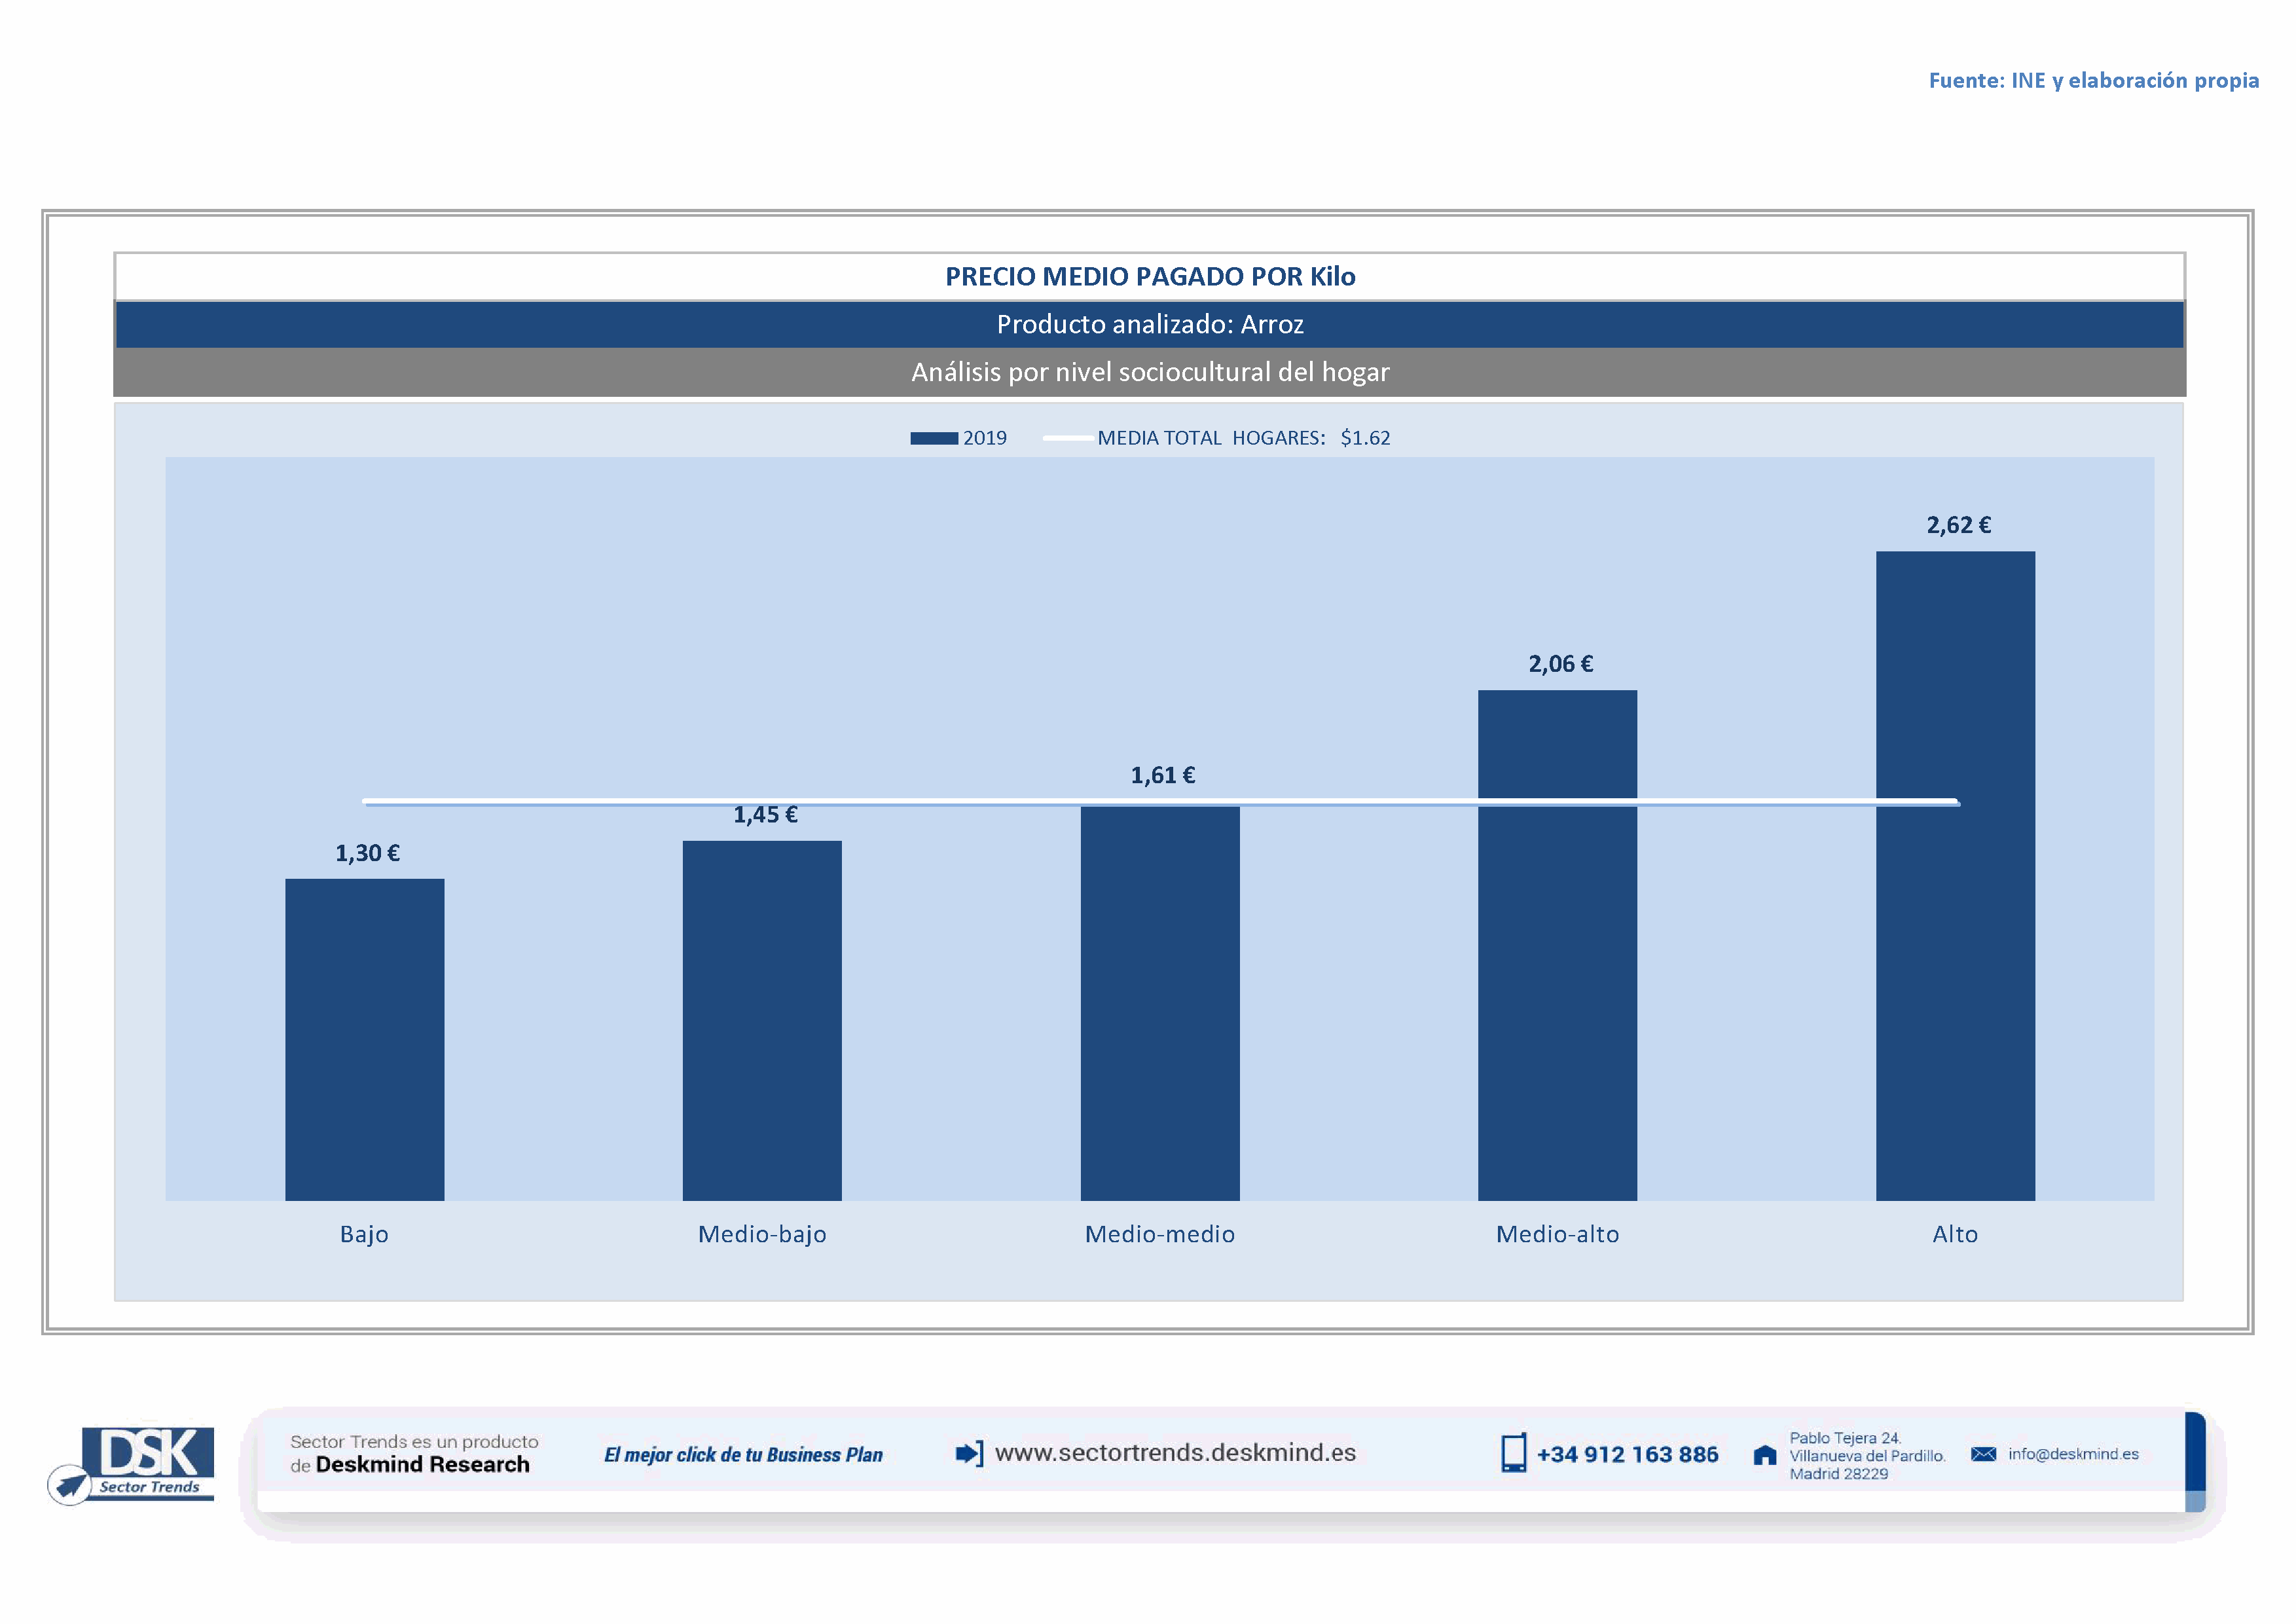Click the chart title Precio Medio Pagado por Kilo
The image size is (2296, 1624).
1150,277
